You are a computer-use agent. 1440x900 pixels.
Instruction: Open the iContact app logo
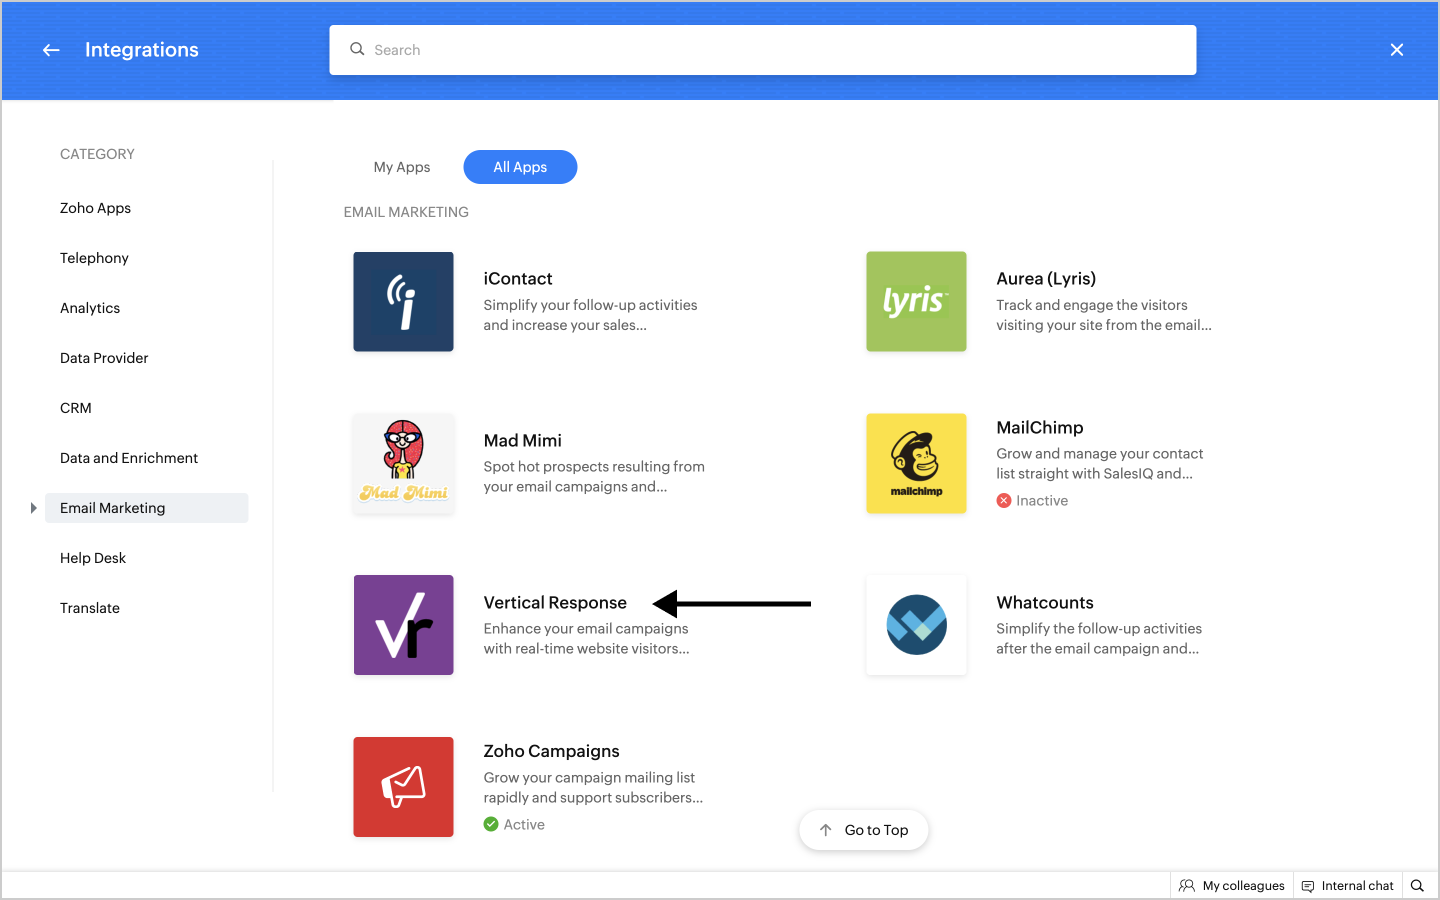[403, 301]
